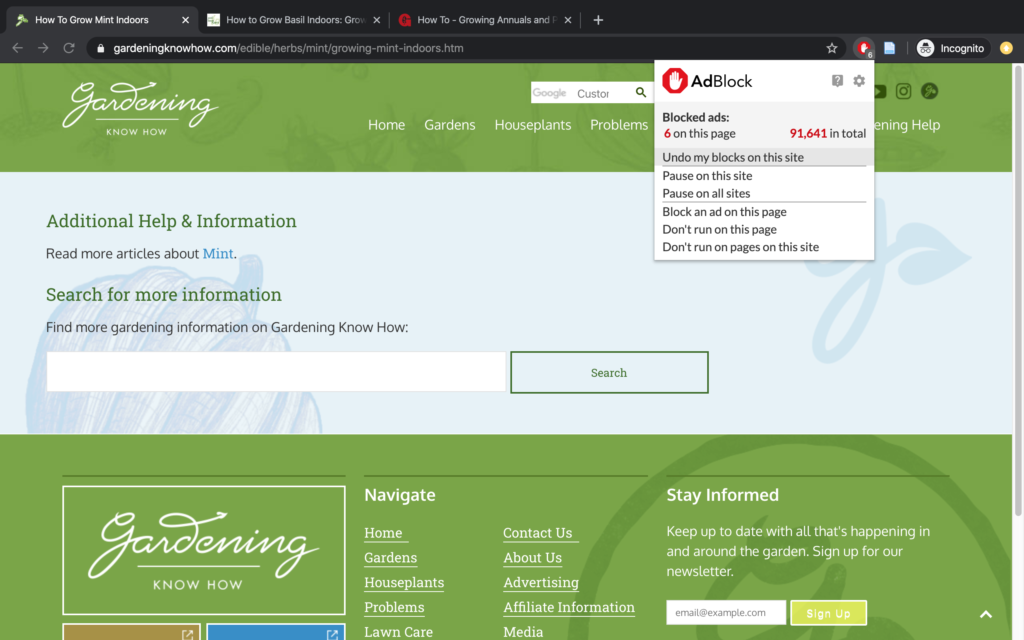The height and width of the screenshot is (640, 1024).
Task: Click the site lock icon in address bar
Action: click(101, 48)
